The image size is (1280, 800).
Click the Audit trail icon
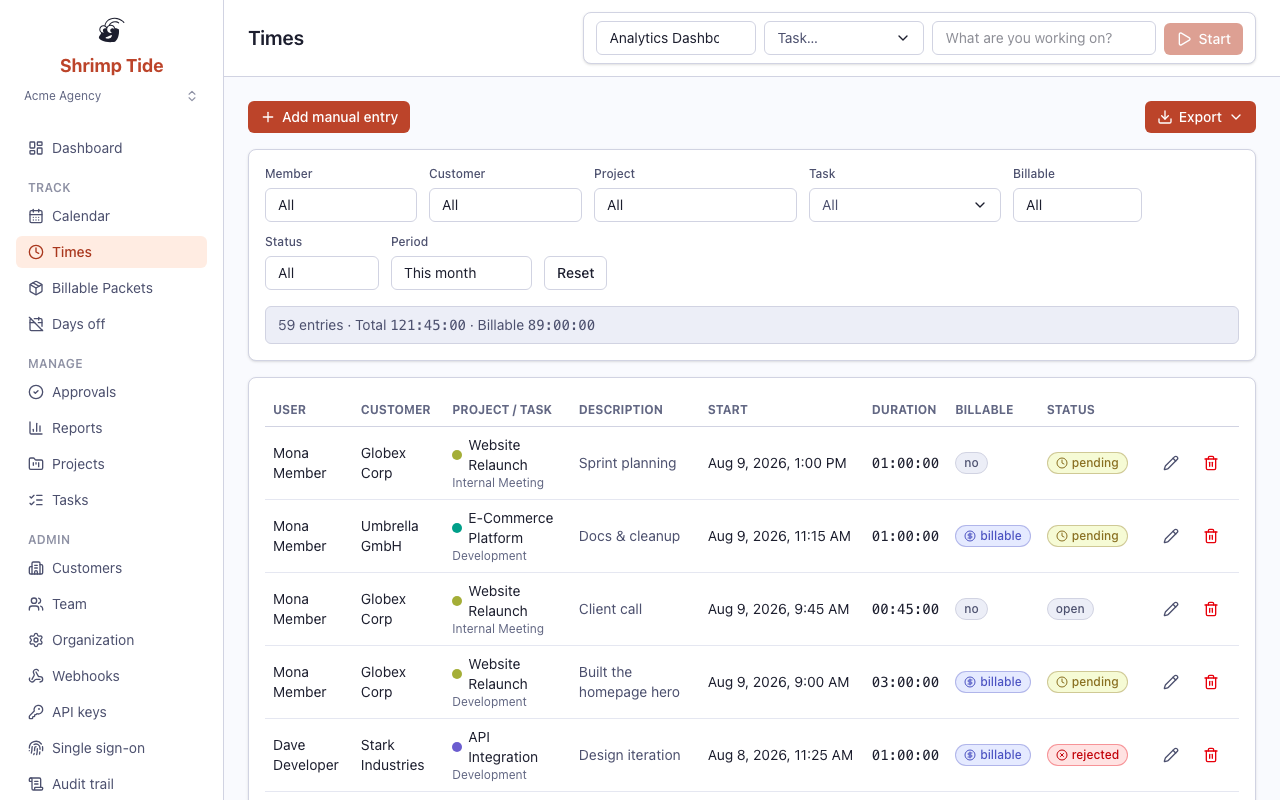pos(36,784)
